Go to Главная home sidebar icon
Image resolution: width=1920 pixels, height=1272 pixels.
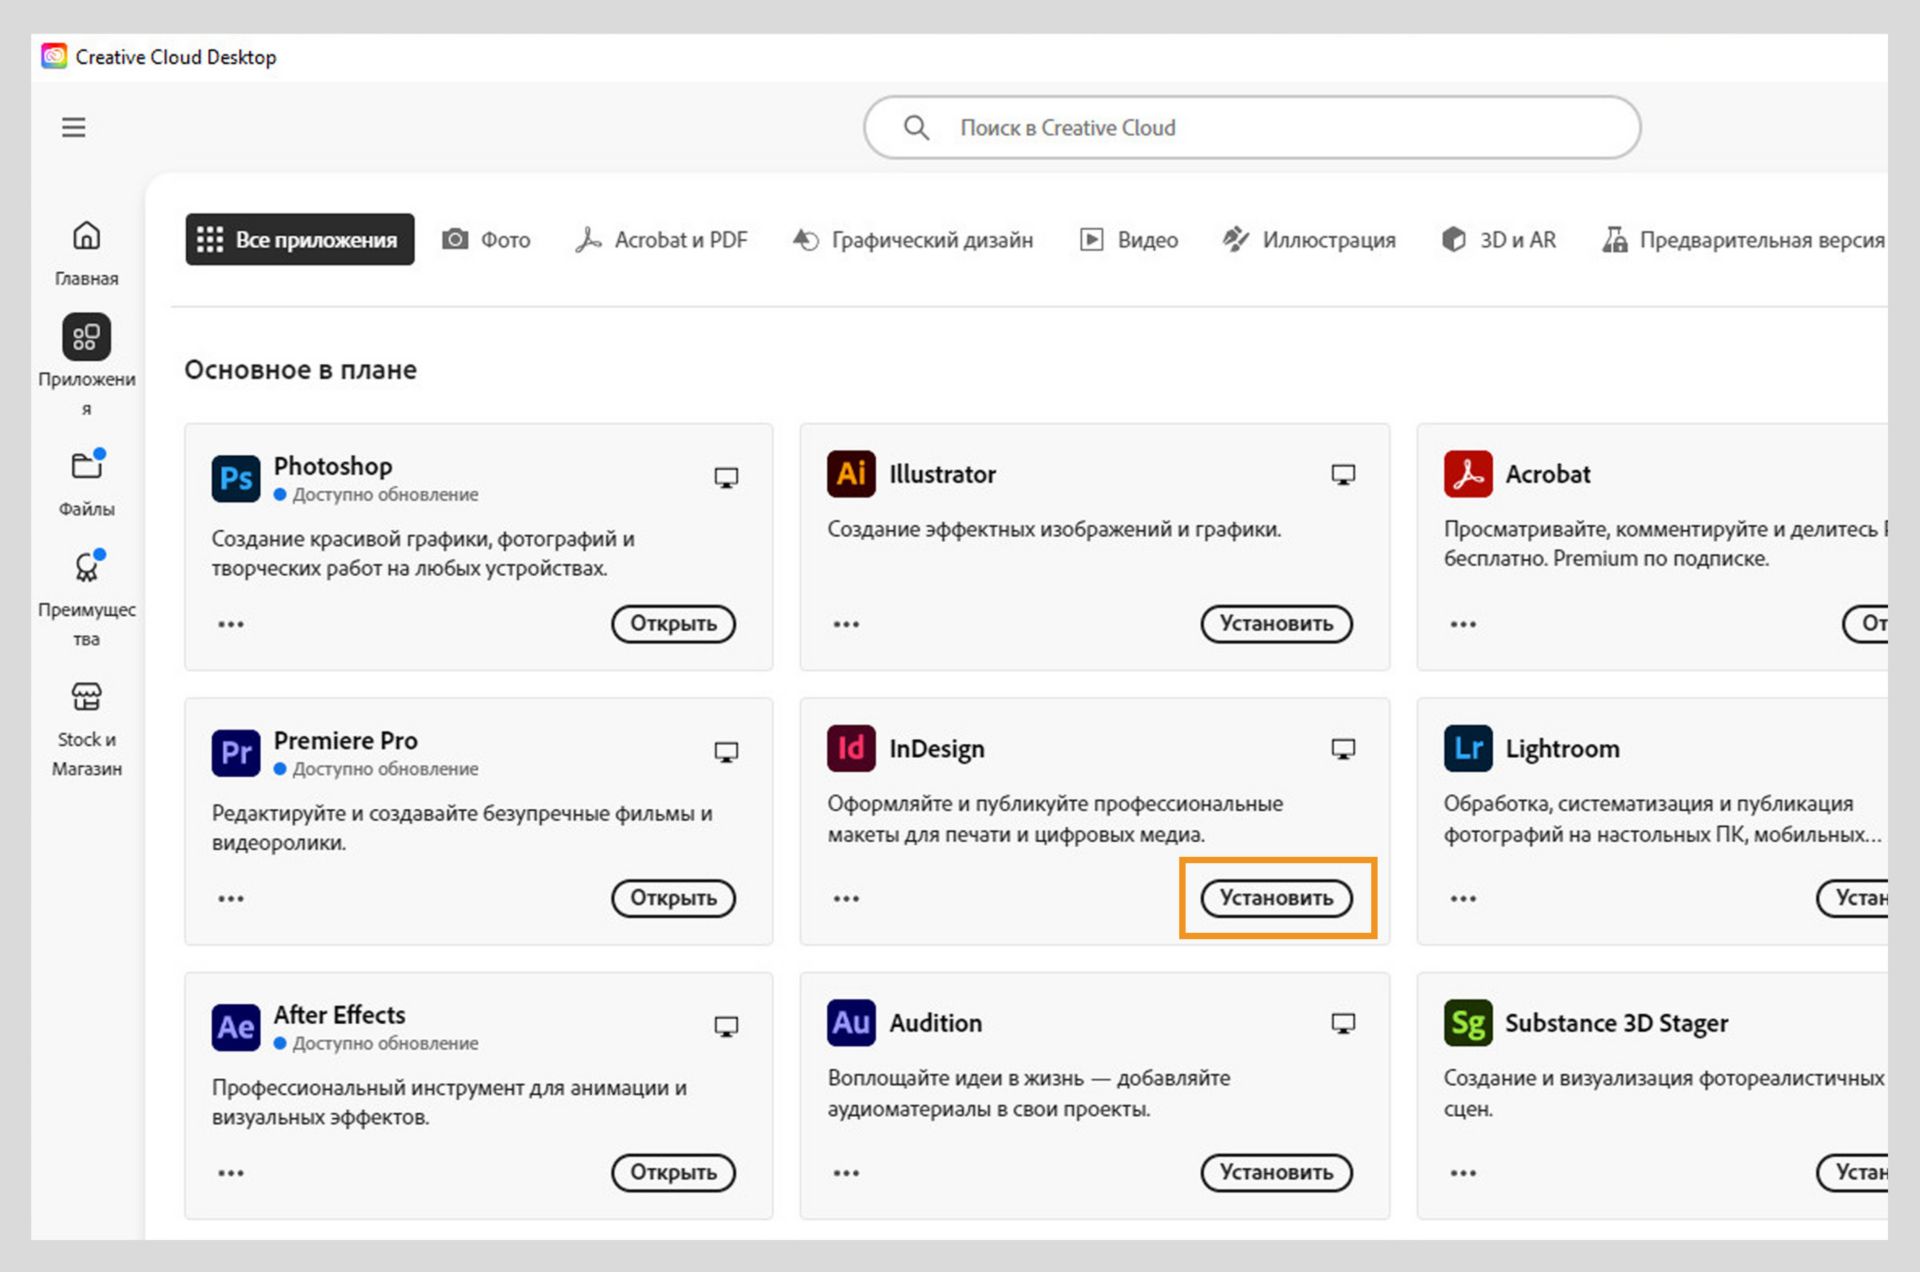(x=86, y=236)
